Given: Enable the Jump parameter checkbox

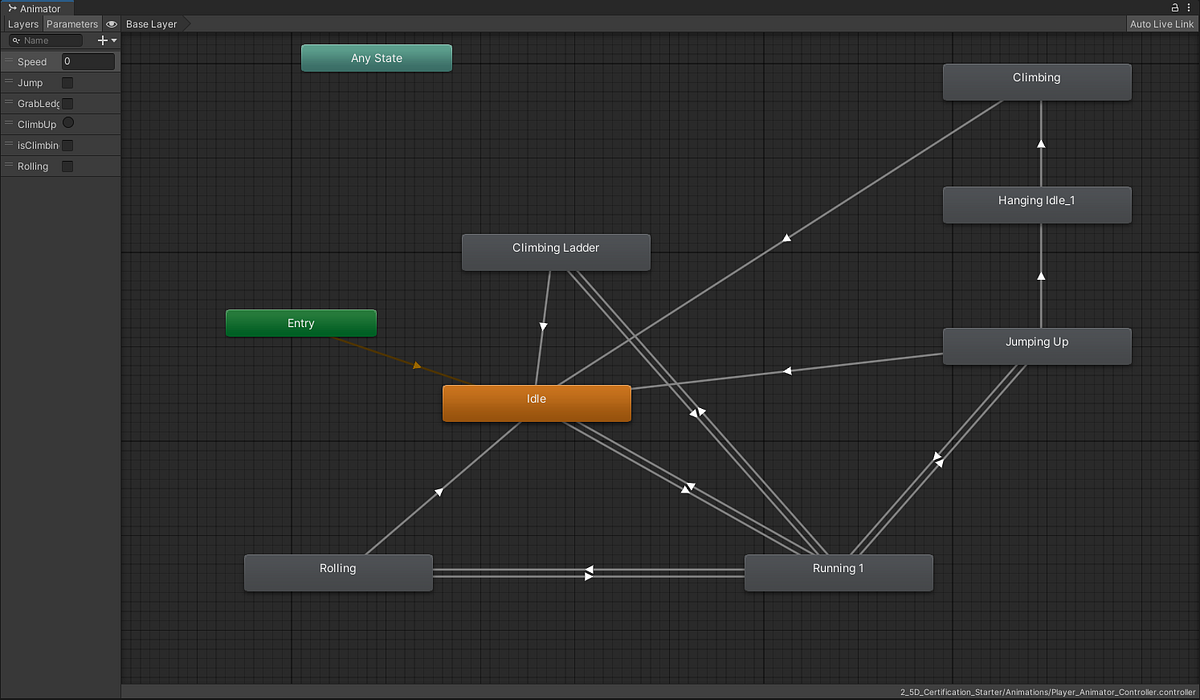Looking at the screenshot, I should 66,83.
